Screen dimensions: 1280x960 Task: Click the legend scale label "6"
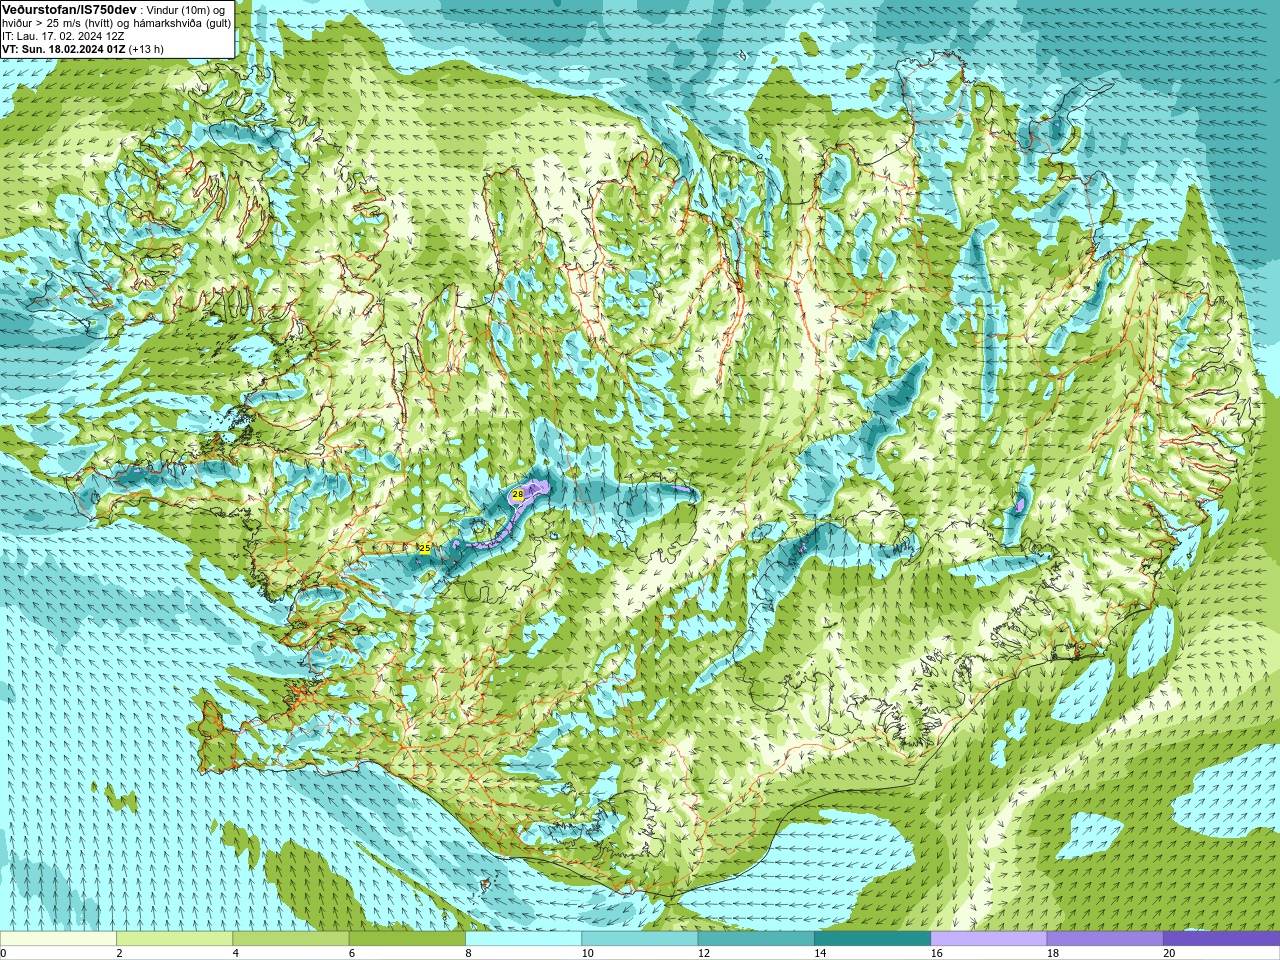[x=351, y=953]
